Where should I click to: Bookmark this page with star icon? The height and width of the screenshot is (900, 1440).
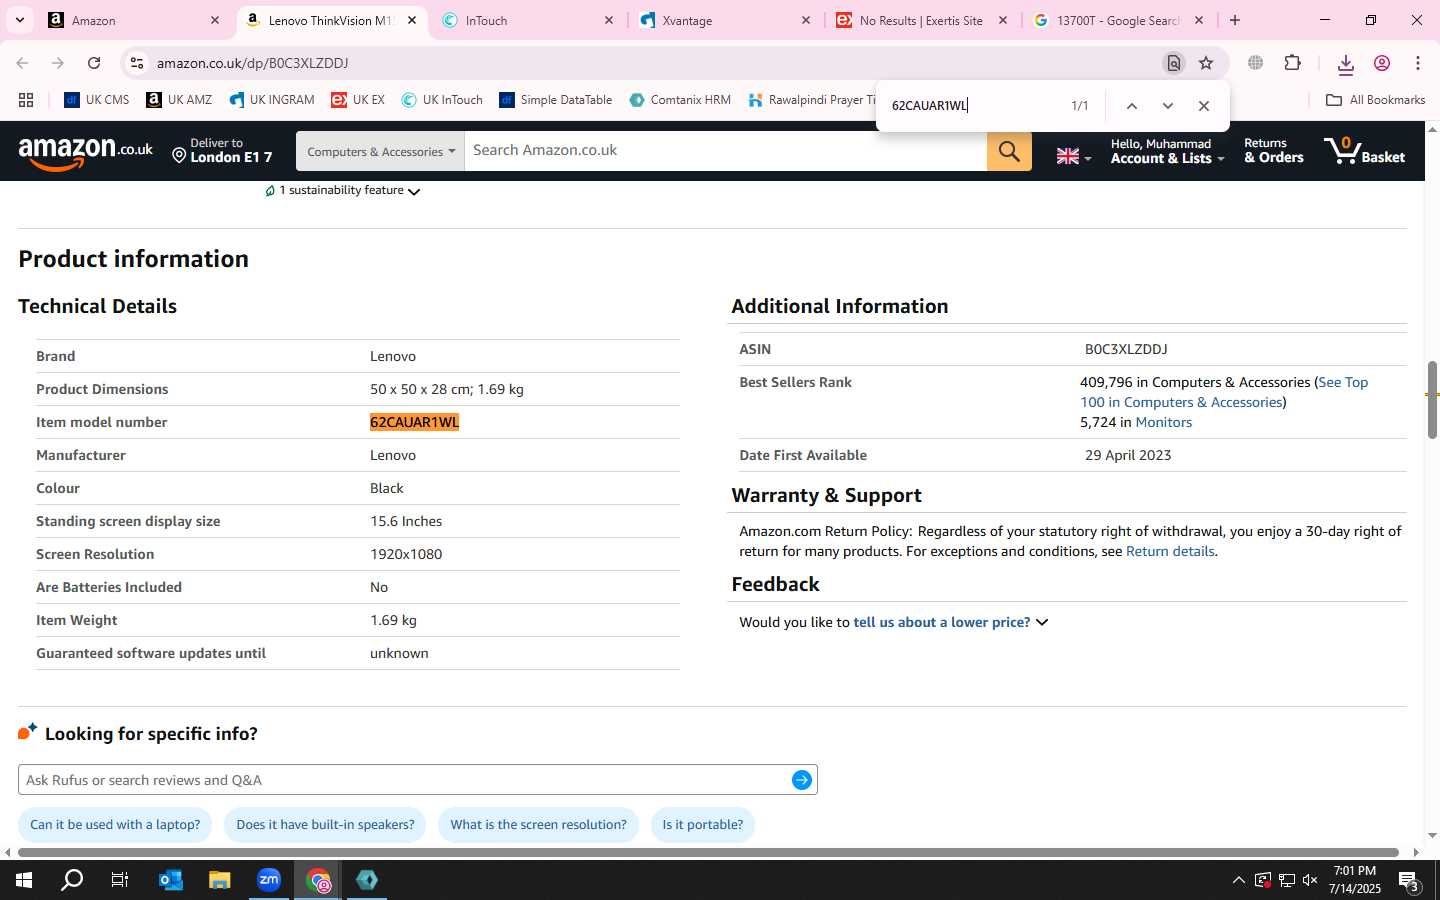click(x=1206, y=63)
